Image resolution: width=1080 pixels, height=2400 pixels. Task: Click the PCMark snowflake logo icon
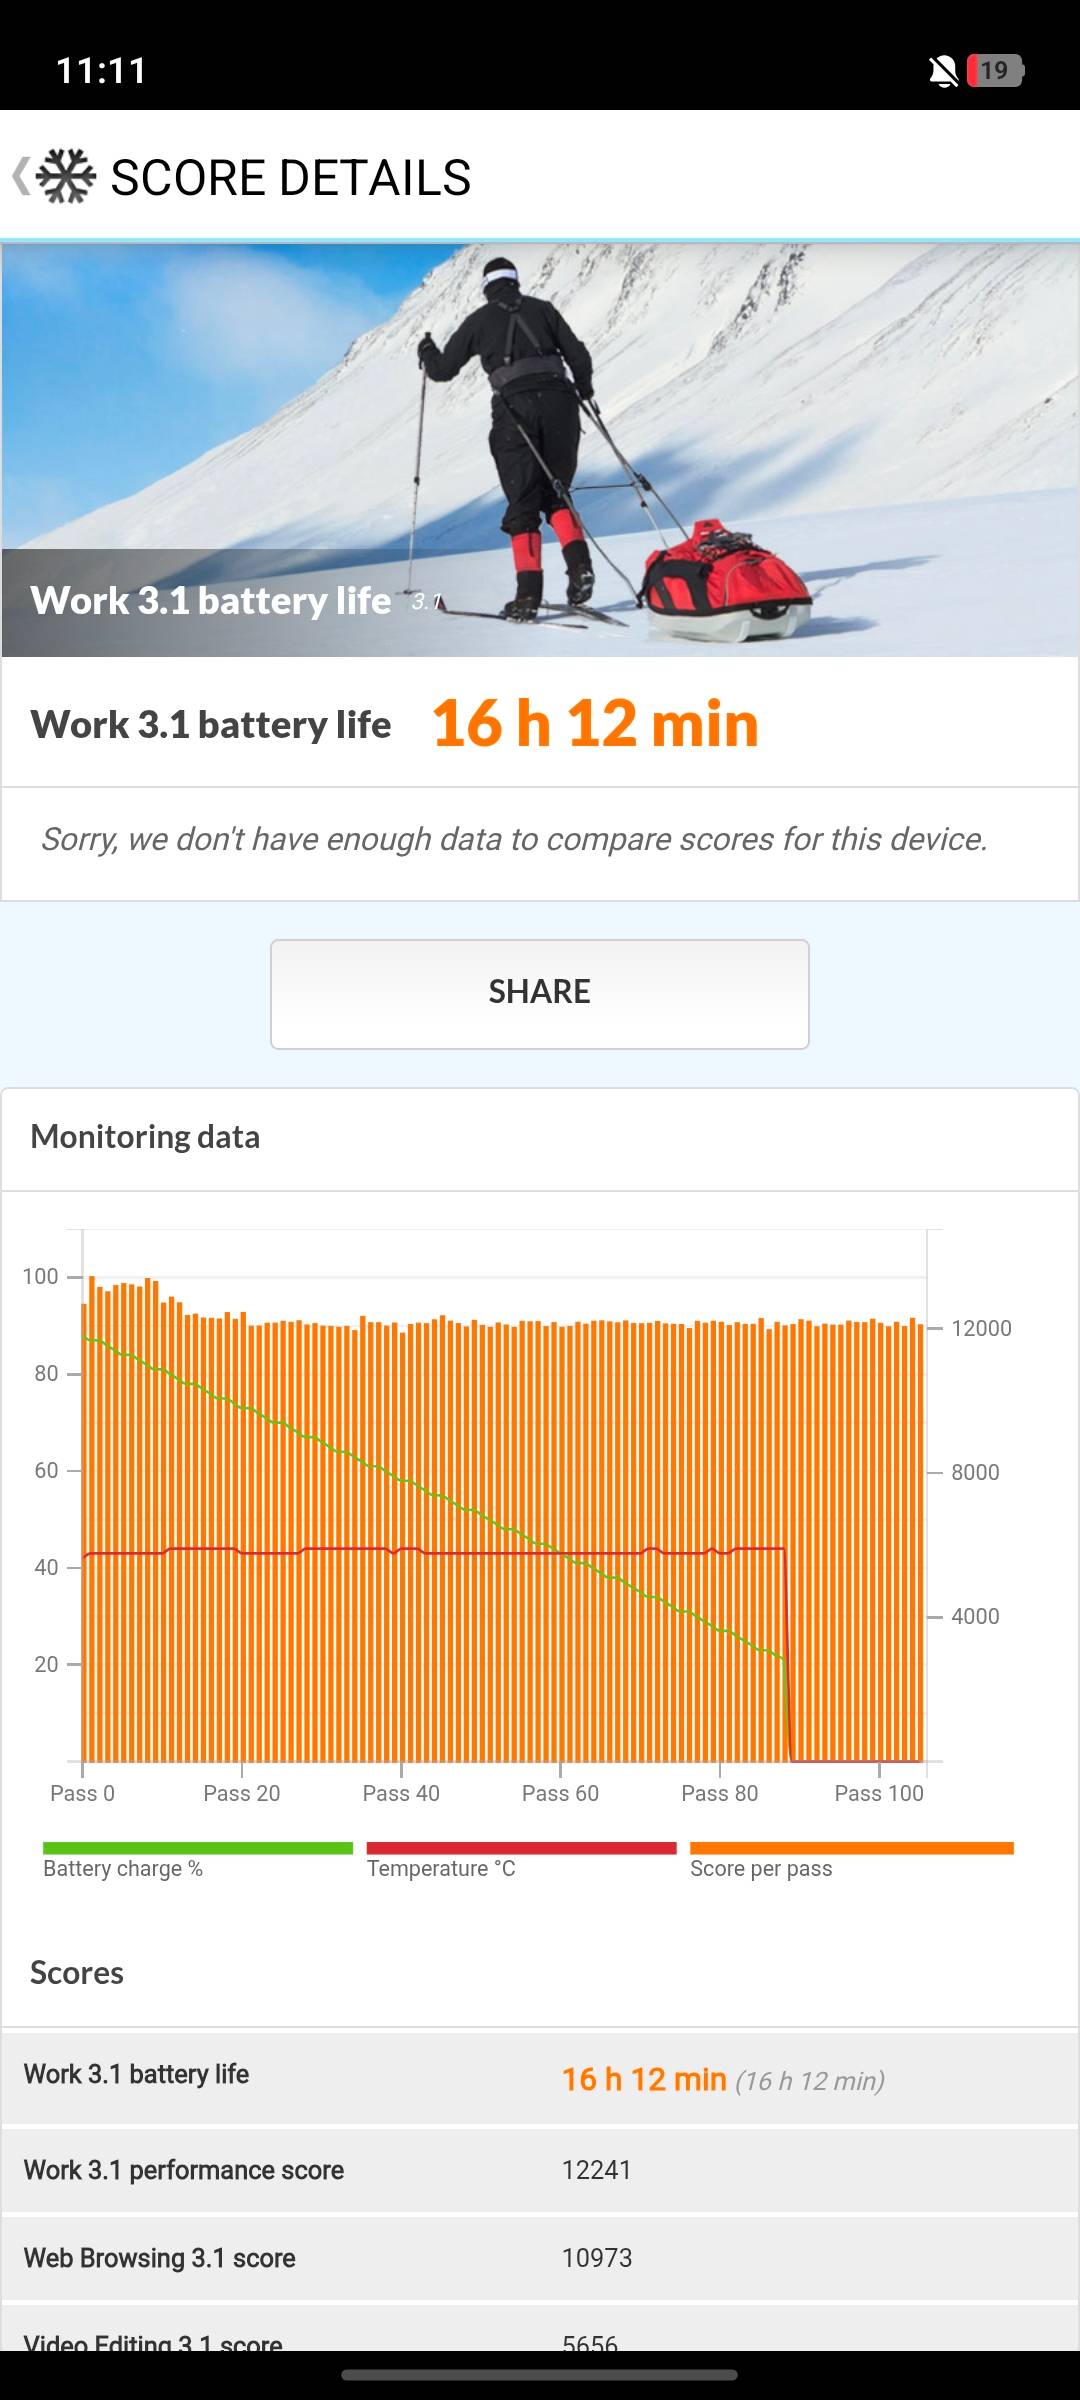[66, 176]
